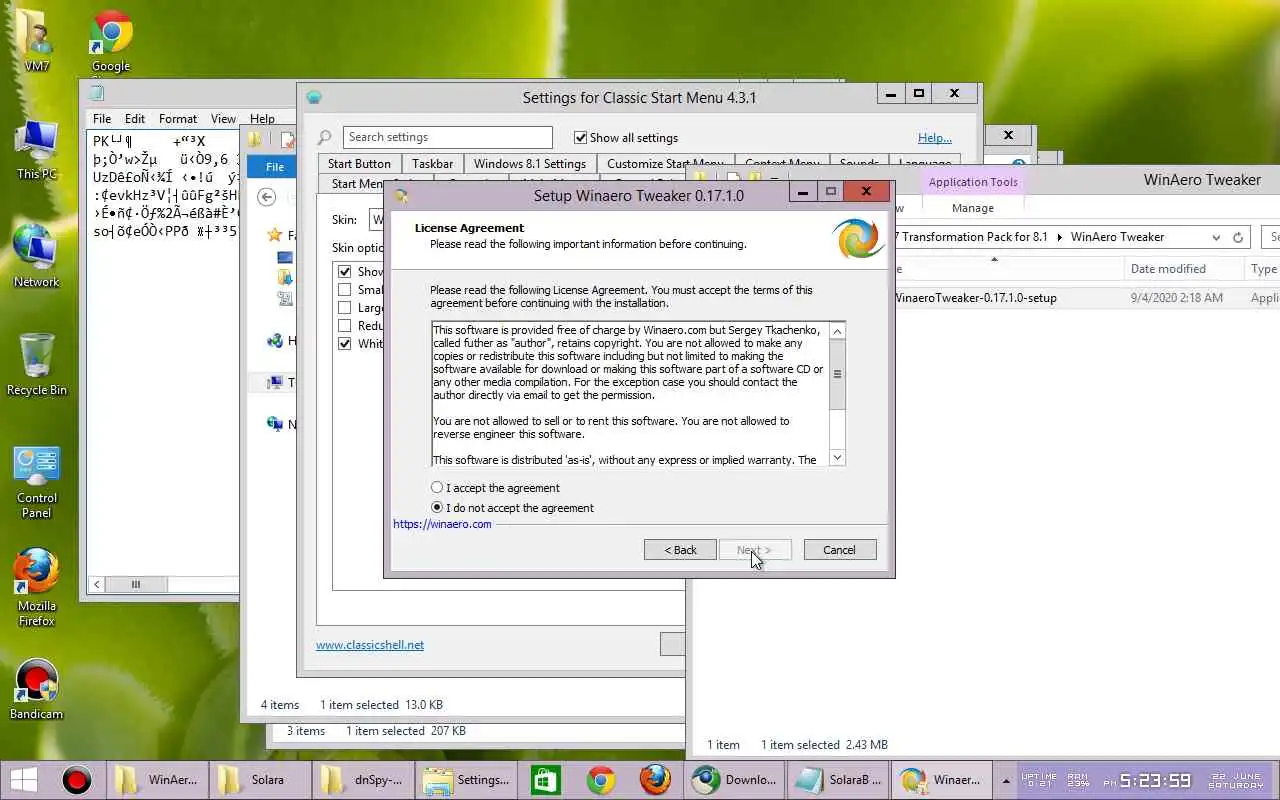
Task: Toggle the 'Whit' skin option checkbox
Action: point(345,344)
